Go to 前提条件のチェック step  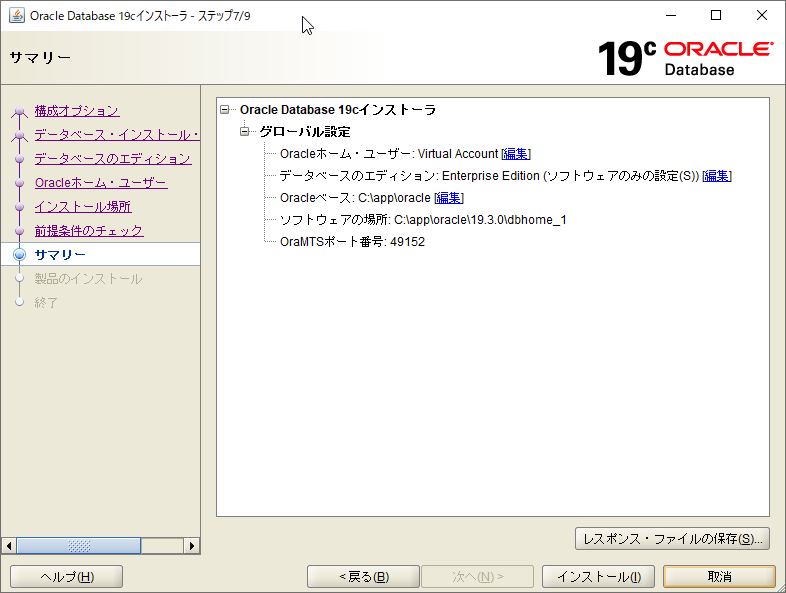(89, 231)
